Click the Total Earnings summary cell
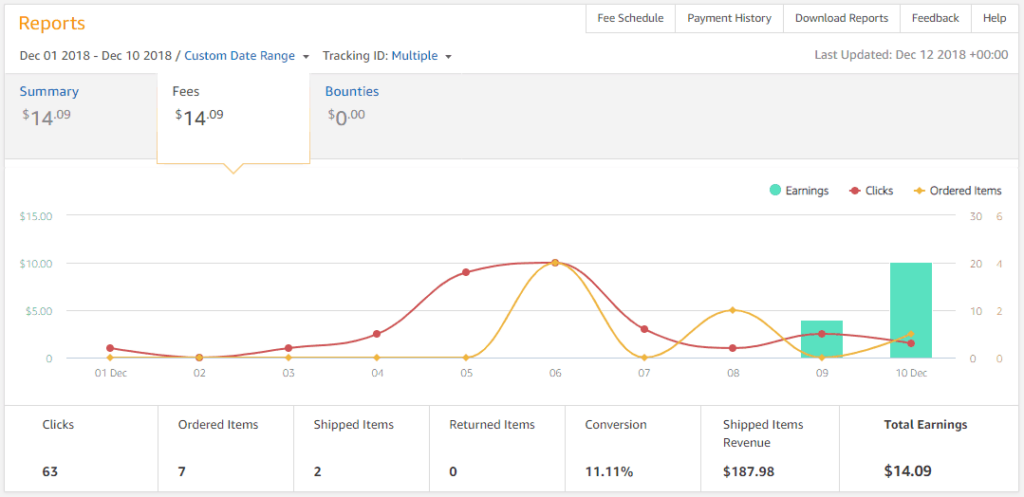Screen dimensions: 1024x497 click(925, 448)
